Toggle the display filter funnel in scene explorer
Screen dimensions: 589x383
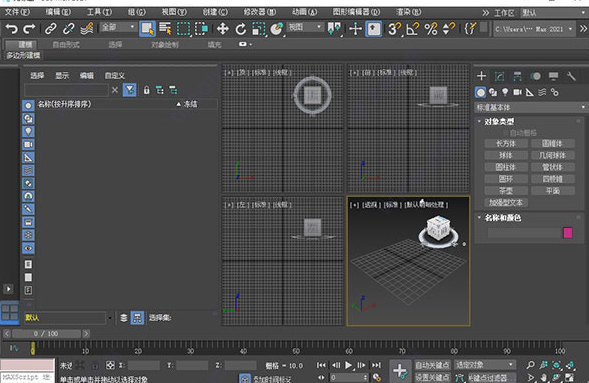129,90
